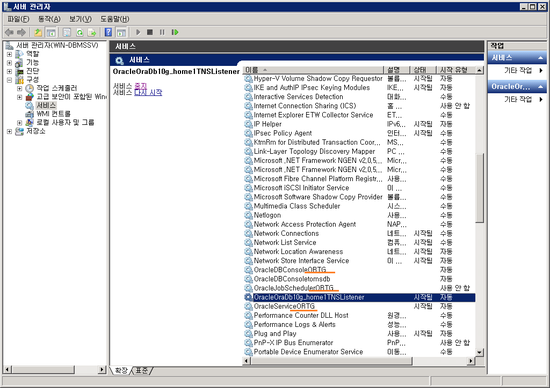This screenshot has height=388, width=550.
Task: Switch to the 확장 tab
Action: coord(121,370)
